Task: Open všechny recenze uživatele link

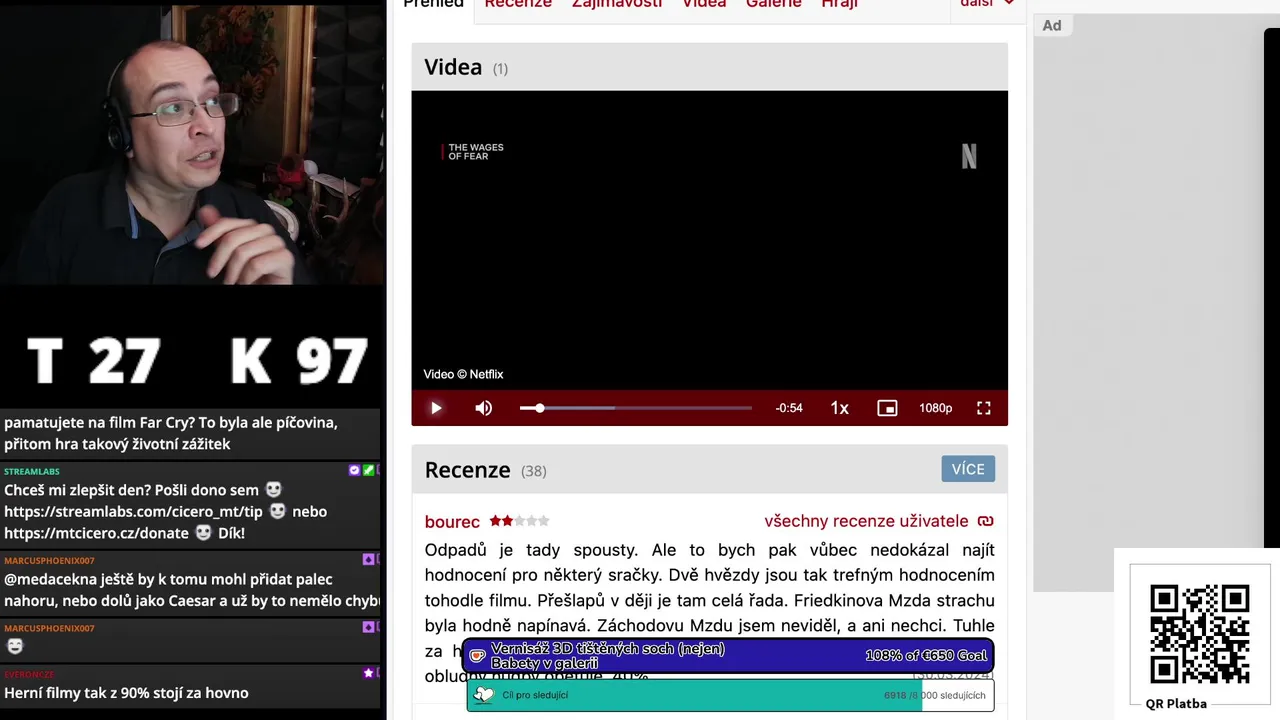Action: [x=866, y=521]
